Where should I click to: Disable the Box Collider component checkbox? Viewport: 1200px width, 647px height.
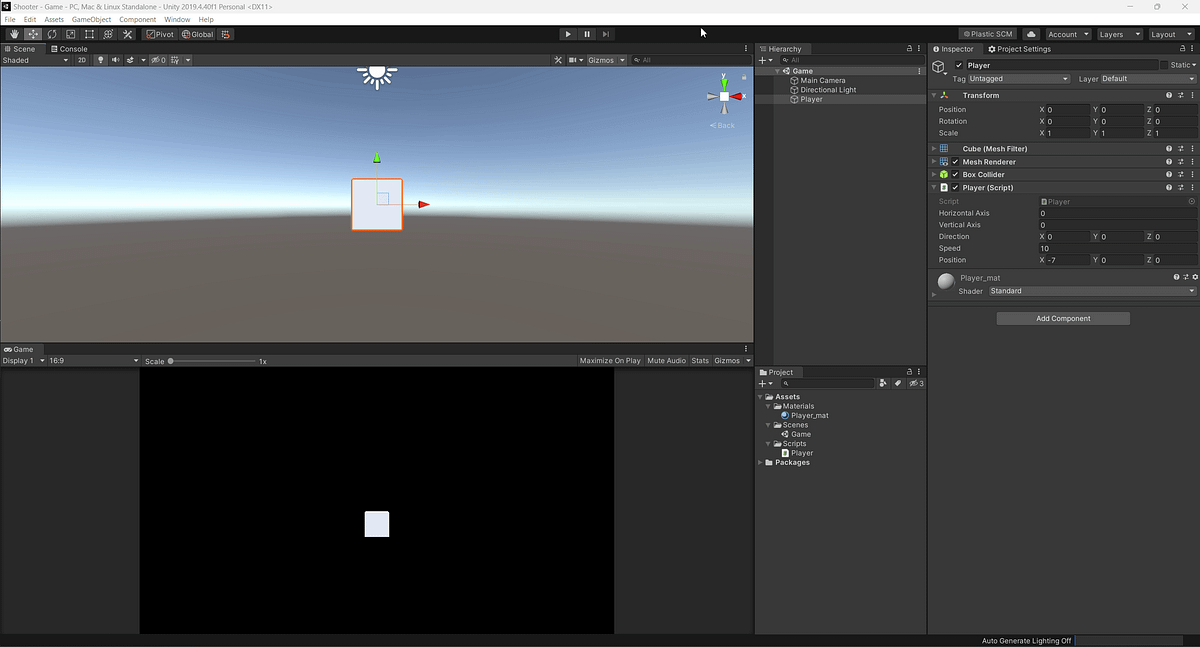(x=955, y=174)
